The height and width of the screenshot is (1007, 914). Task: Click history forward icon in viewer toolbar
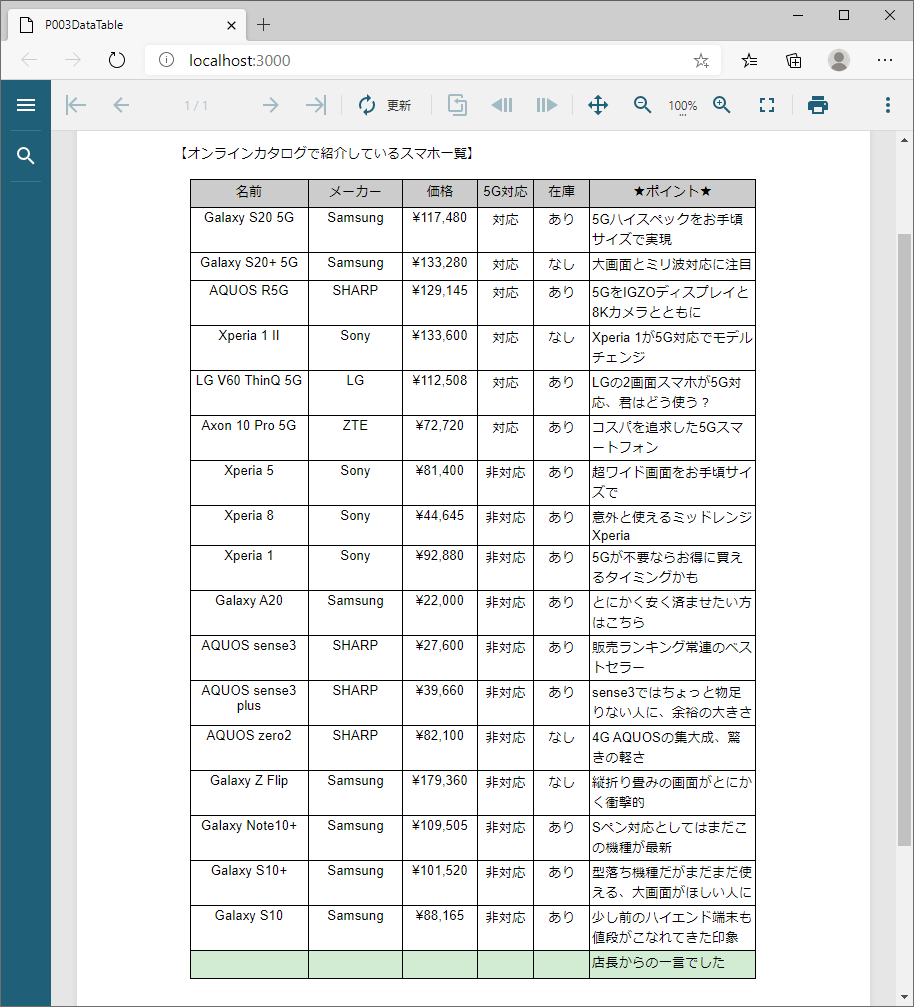point(547,105)
